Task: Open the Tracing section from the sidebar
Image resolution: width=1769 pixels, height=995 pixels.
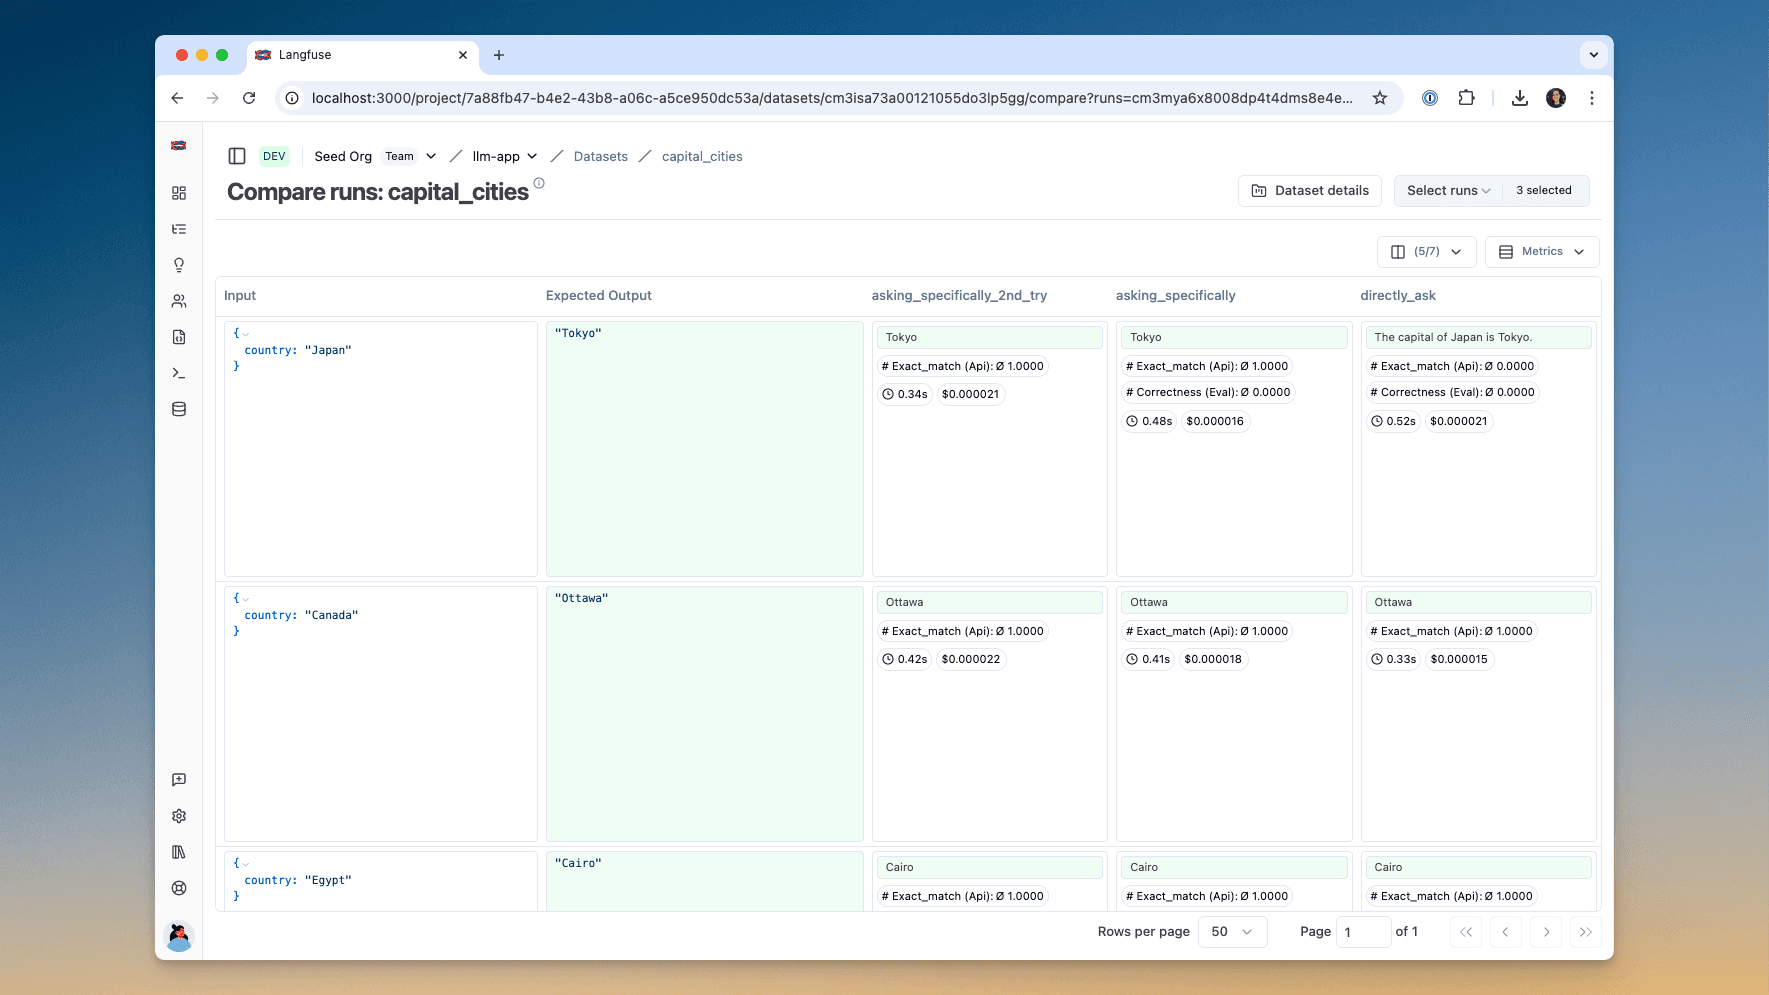Action: pyautogui.click(x=179, y=229)
